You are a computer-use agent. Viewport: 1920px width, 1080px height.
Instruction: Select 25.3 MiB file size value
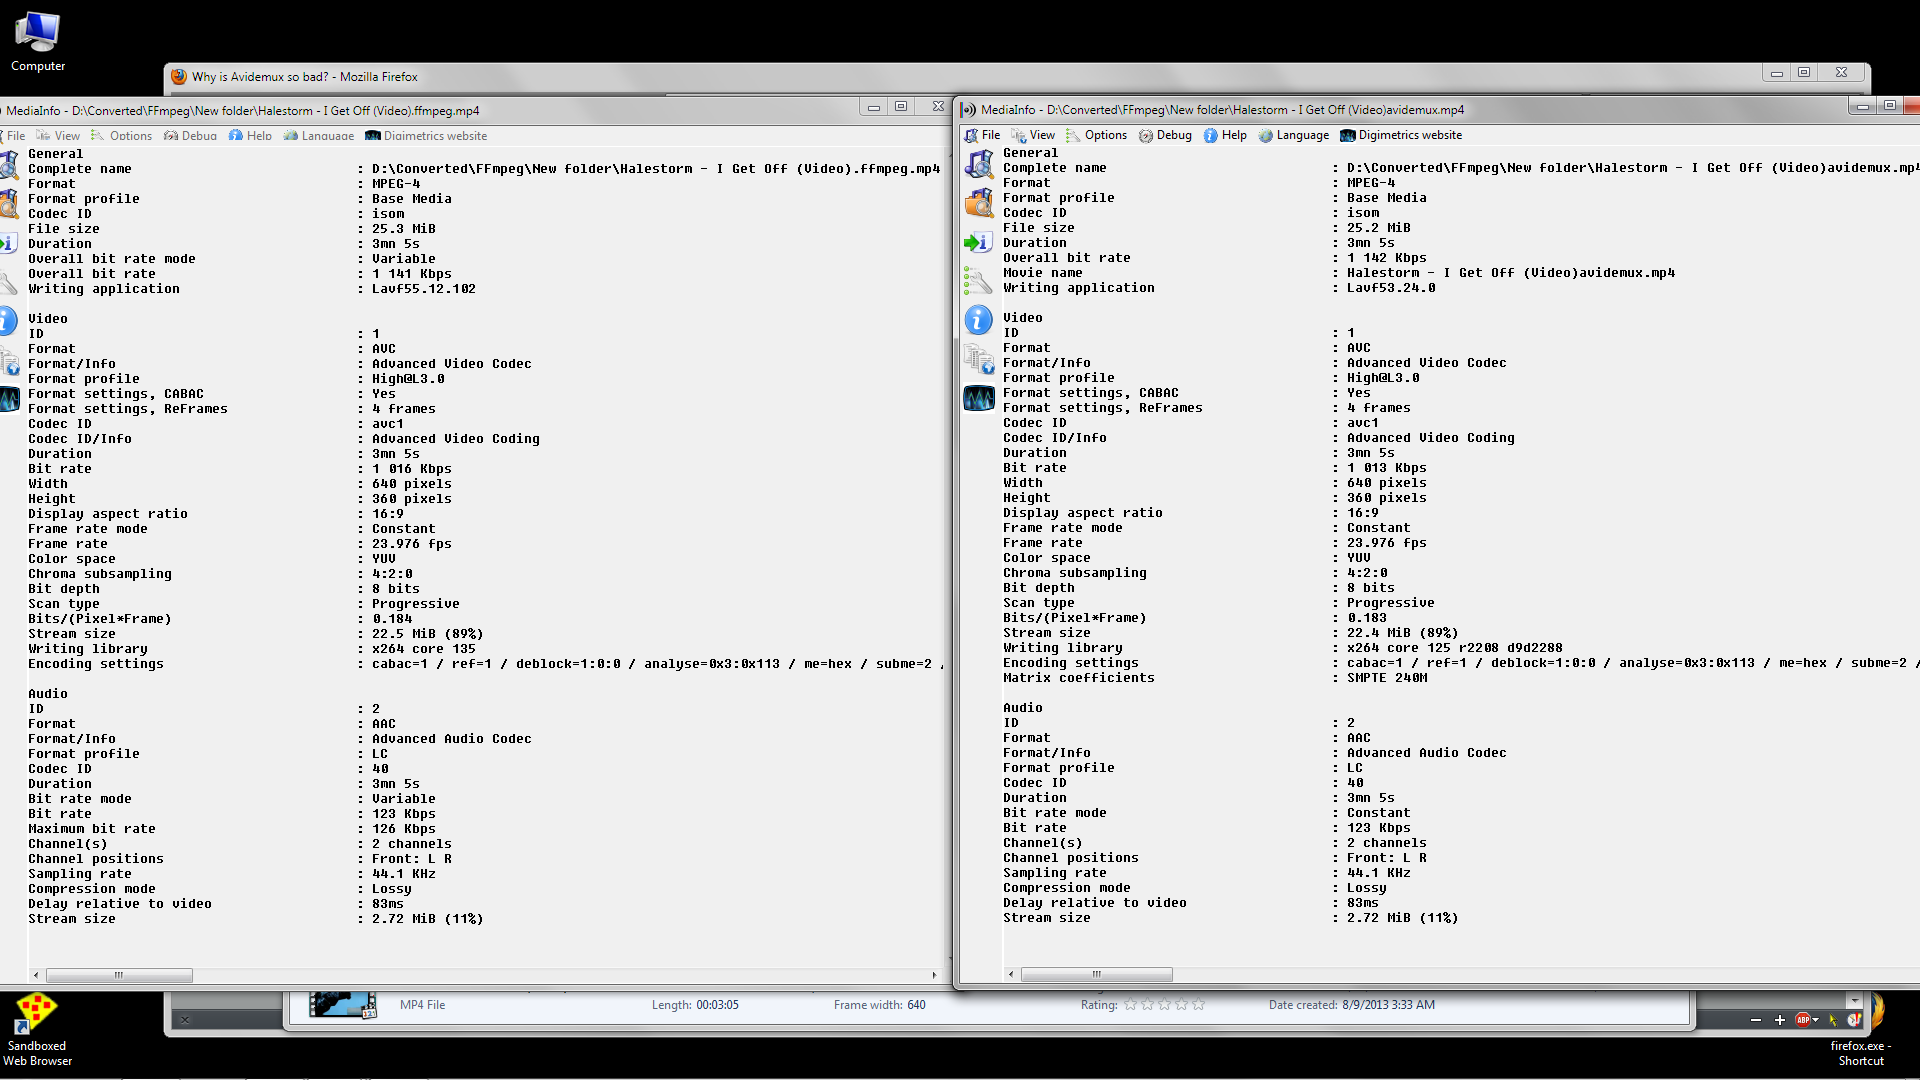click(x=404, y=229)
